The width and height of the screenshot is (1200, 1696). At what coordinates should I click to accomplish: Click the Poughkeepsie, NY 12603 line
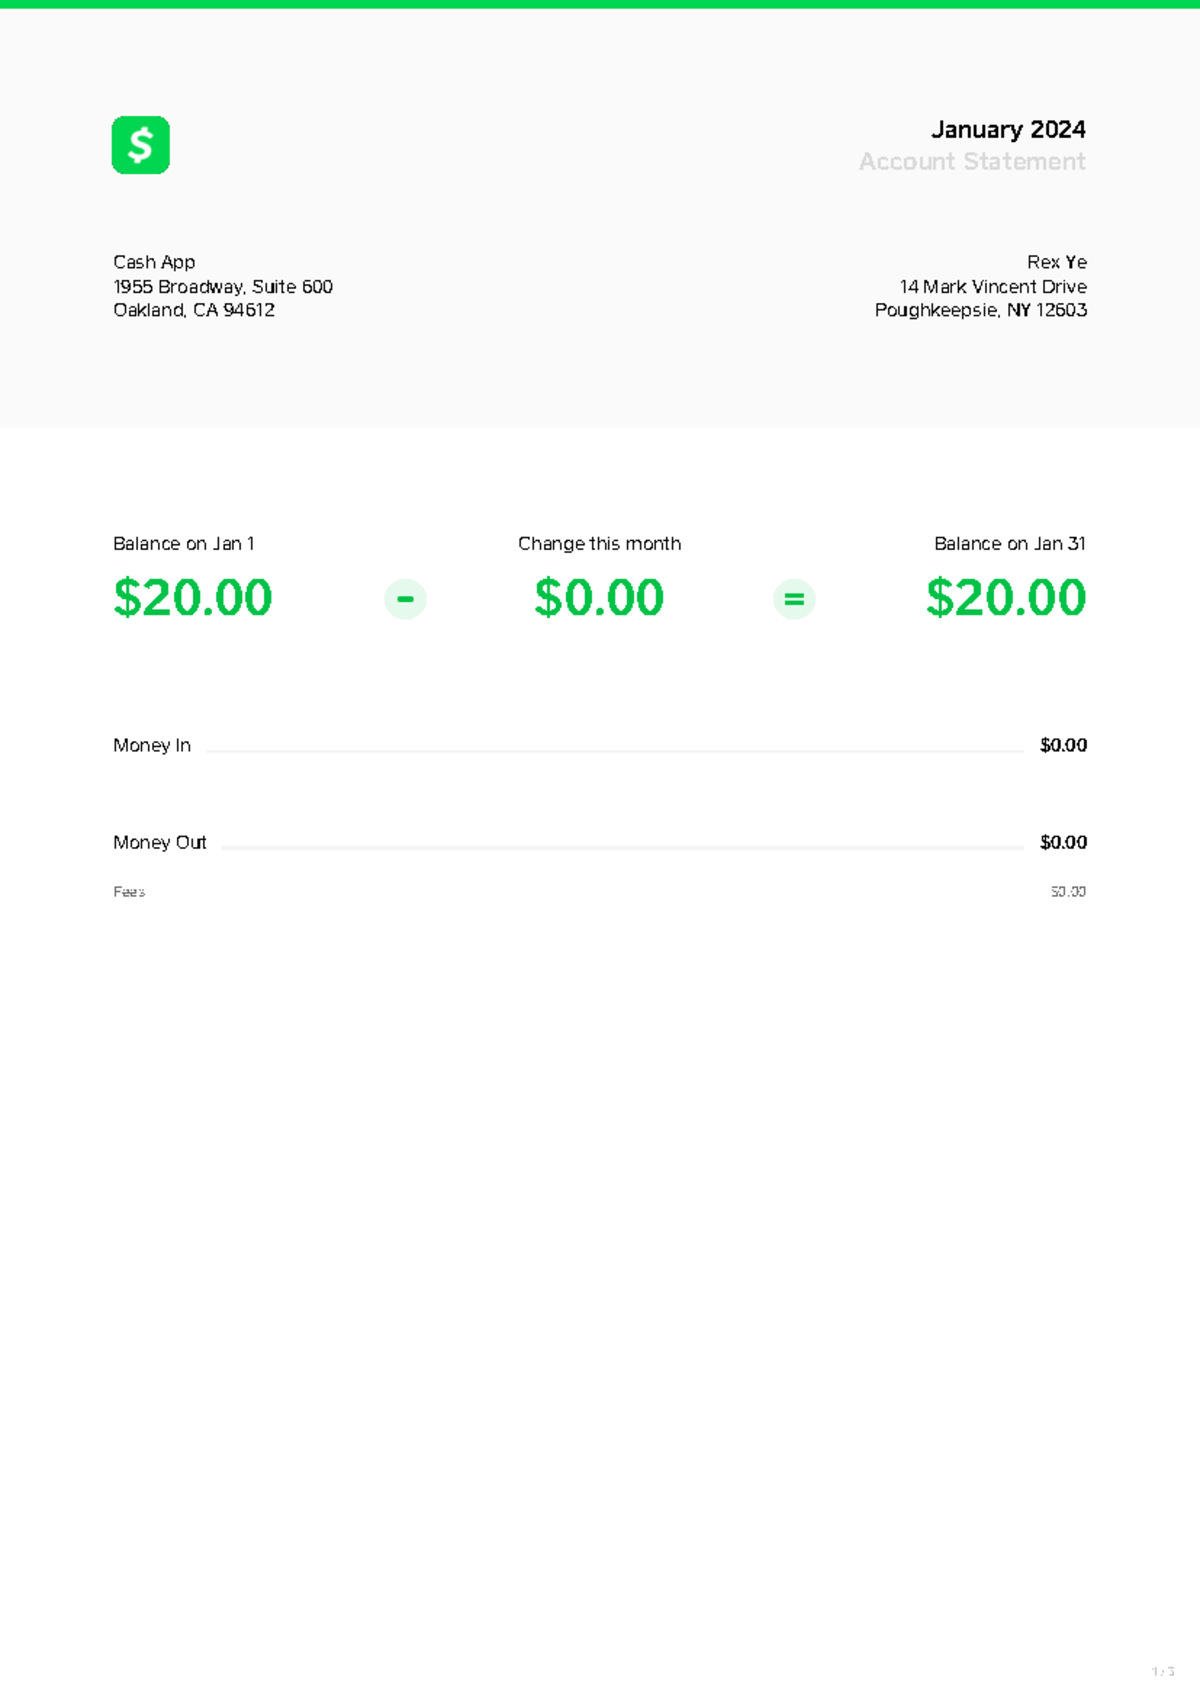(x=980, y=310)
